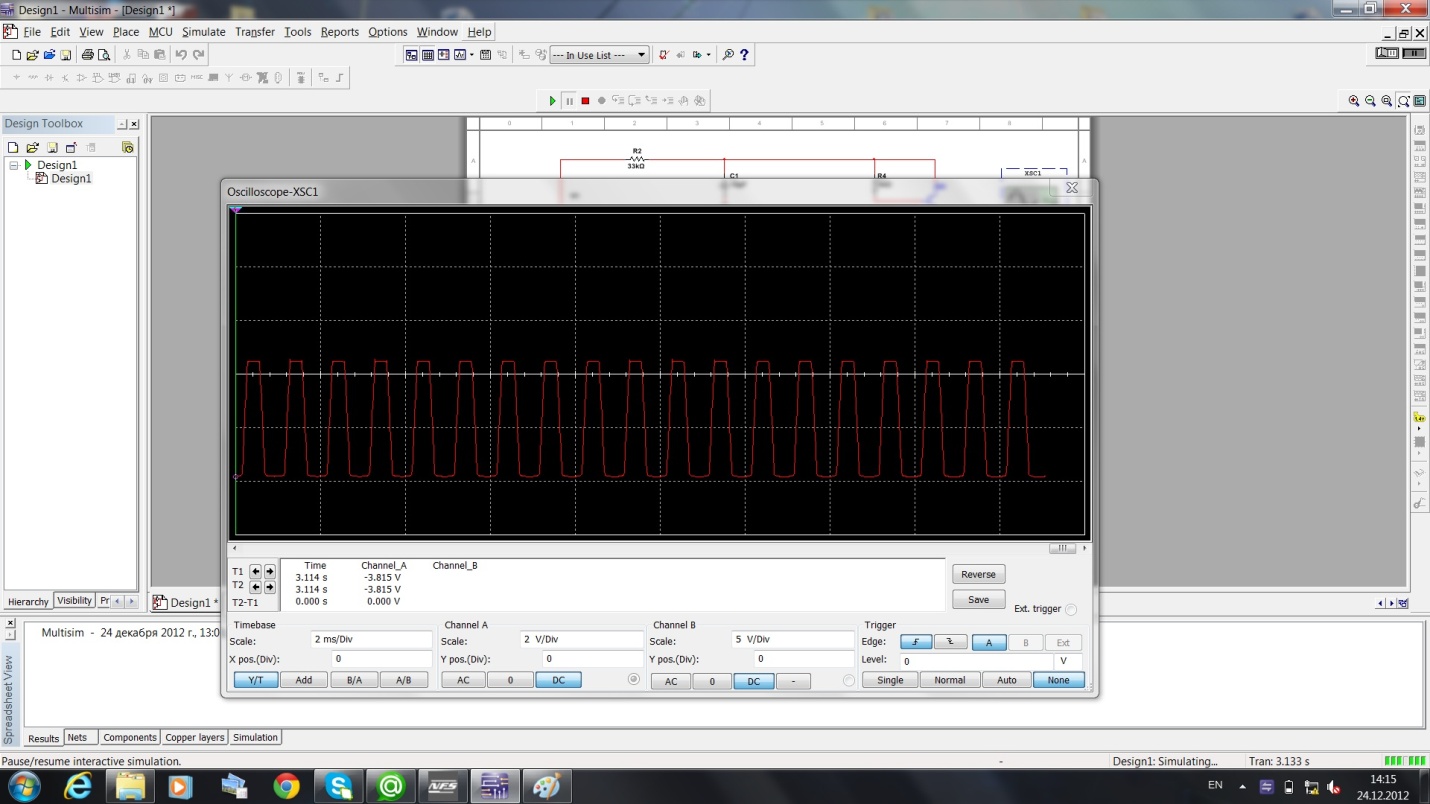The height and width of the screenshot is (804, 1430).
Task: Click the New file icon in main toolbar
Action: pos(16,55)
